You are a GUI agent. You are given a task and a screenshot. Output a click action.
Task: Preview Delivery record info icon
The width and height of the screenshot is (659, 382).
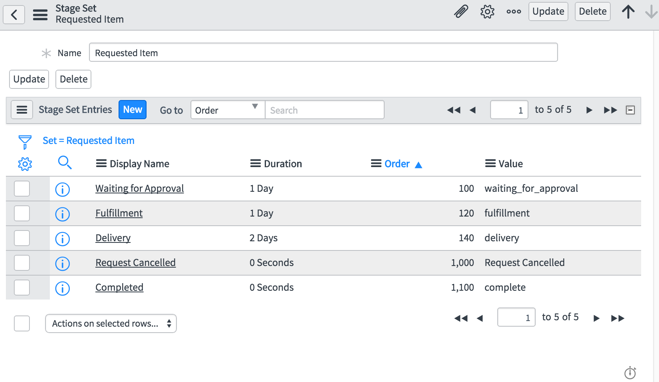tap(62, 239)
